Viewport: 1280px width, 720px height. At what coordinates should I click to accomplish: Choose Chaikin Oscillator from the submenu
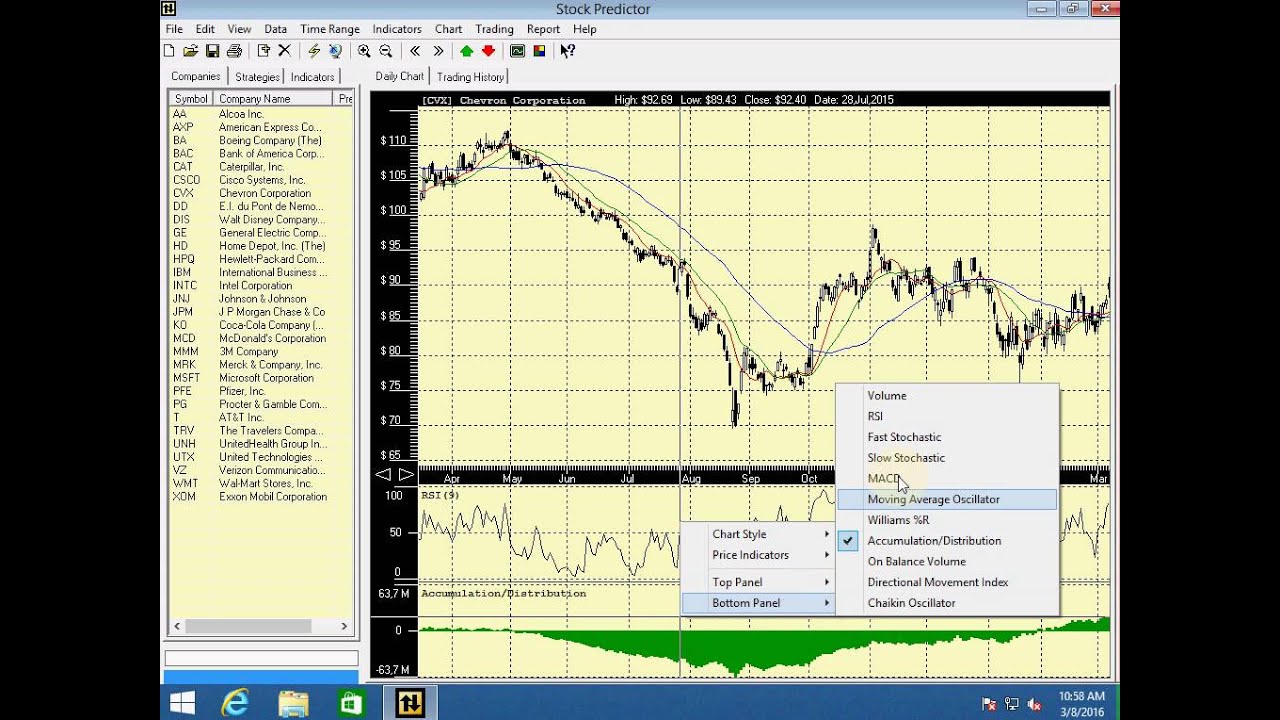click(947, 603)
